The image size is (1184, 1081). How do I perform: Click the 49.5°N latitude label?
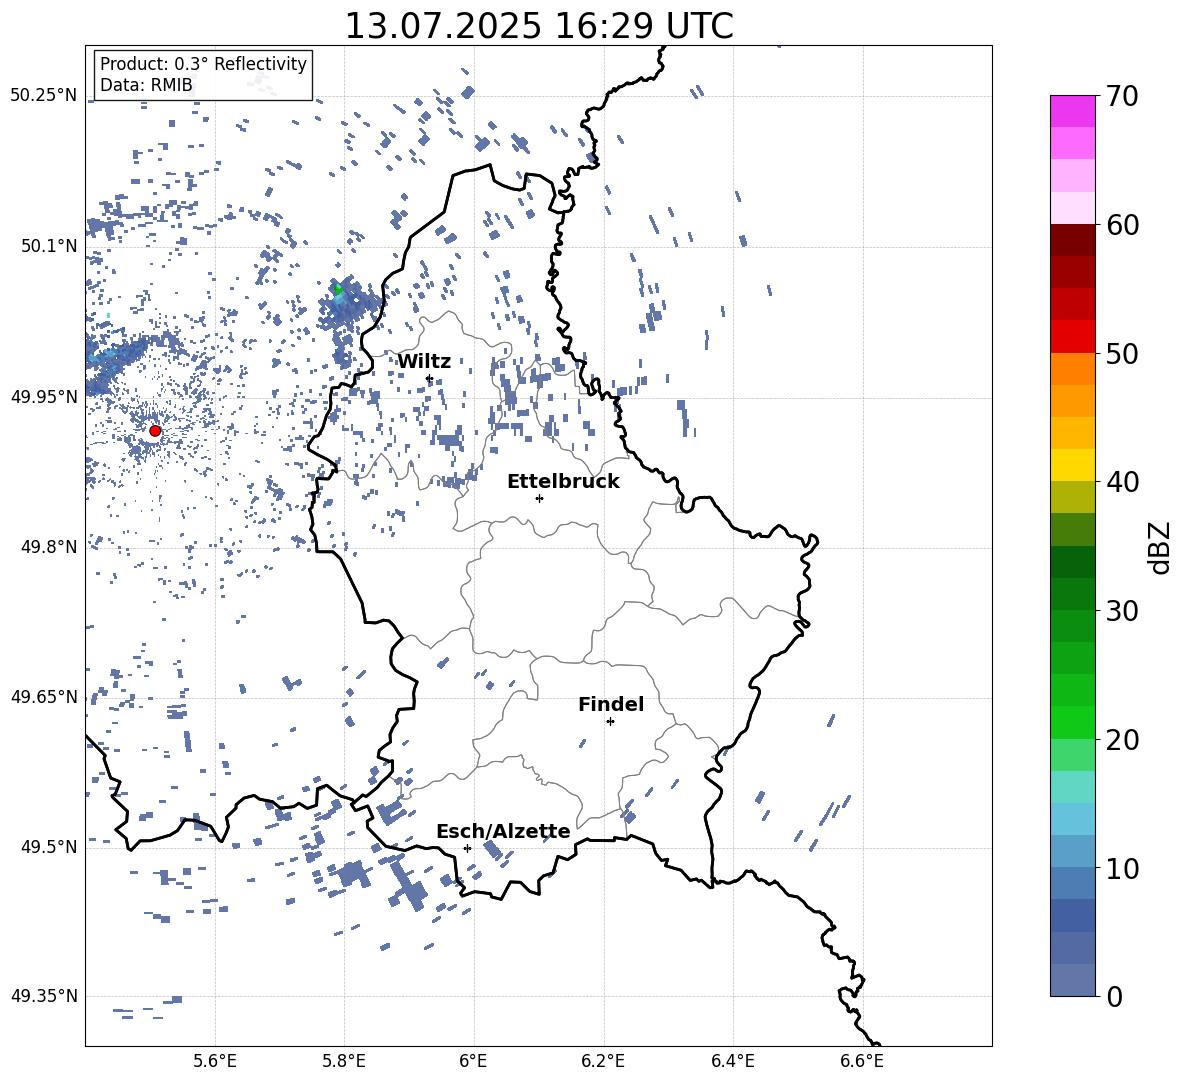click(x=49, y=846)
